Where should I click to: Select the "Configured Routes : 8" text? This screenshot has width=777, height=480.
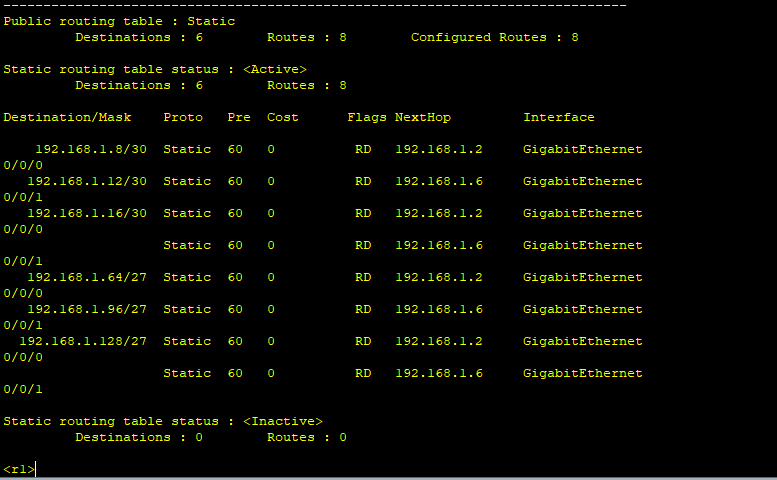pyautogui.click(x=495, y=37)
